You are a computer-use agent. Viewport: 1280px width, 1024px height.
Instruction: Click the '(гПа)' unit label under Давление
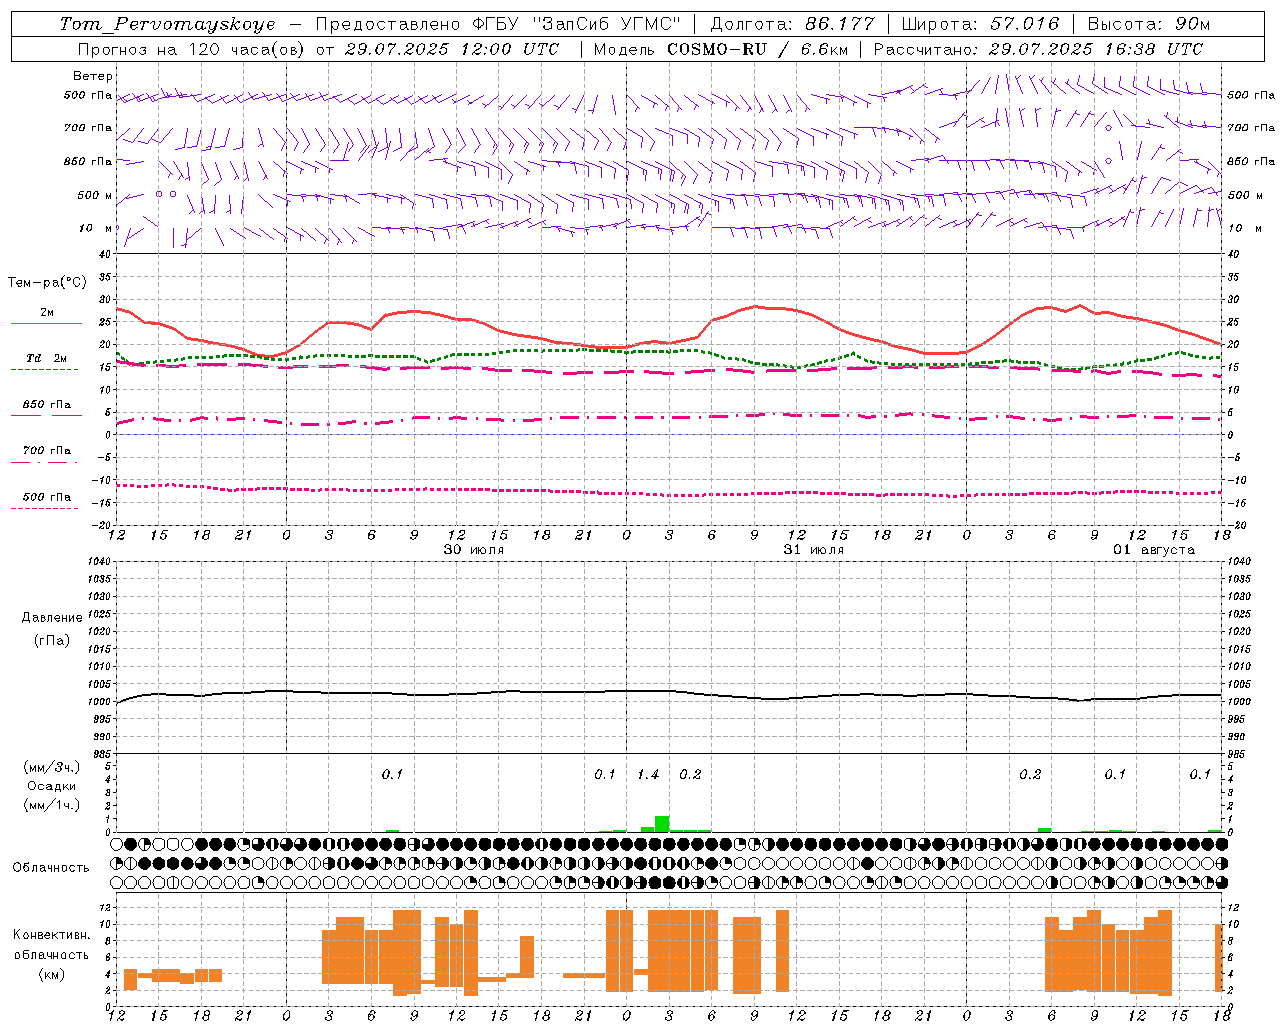(52, 640)
